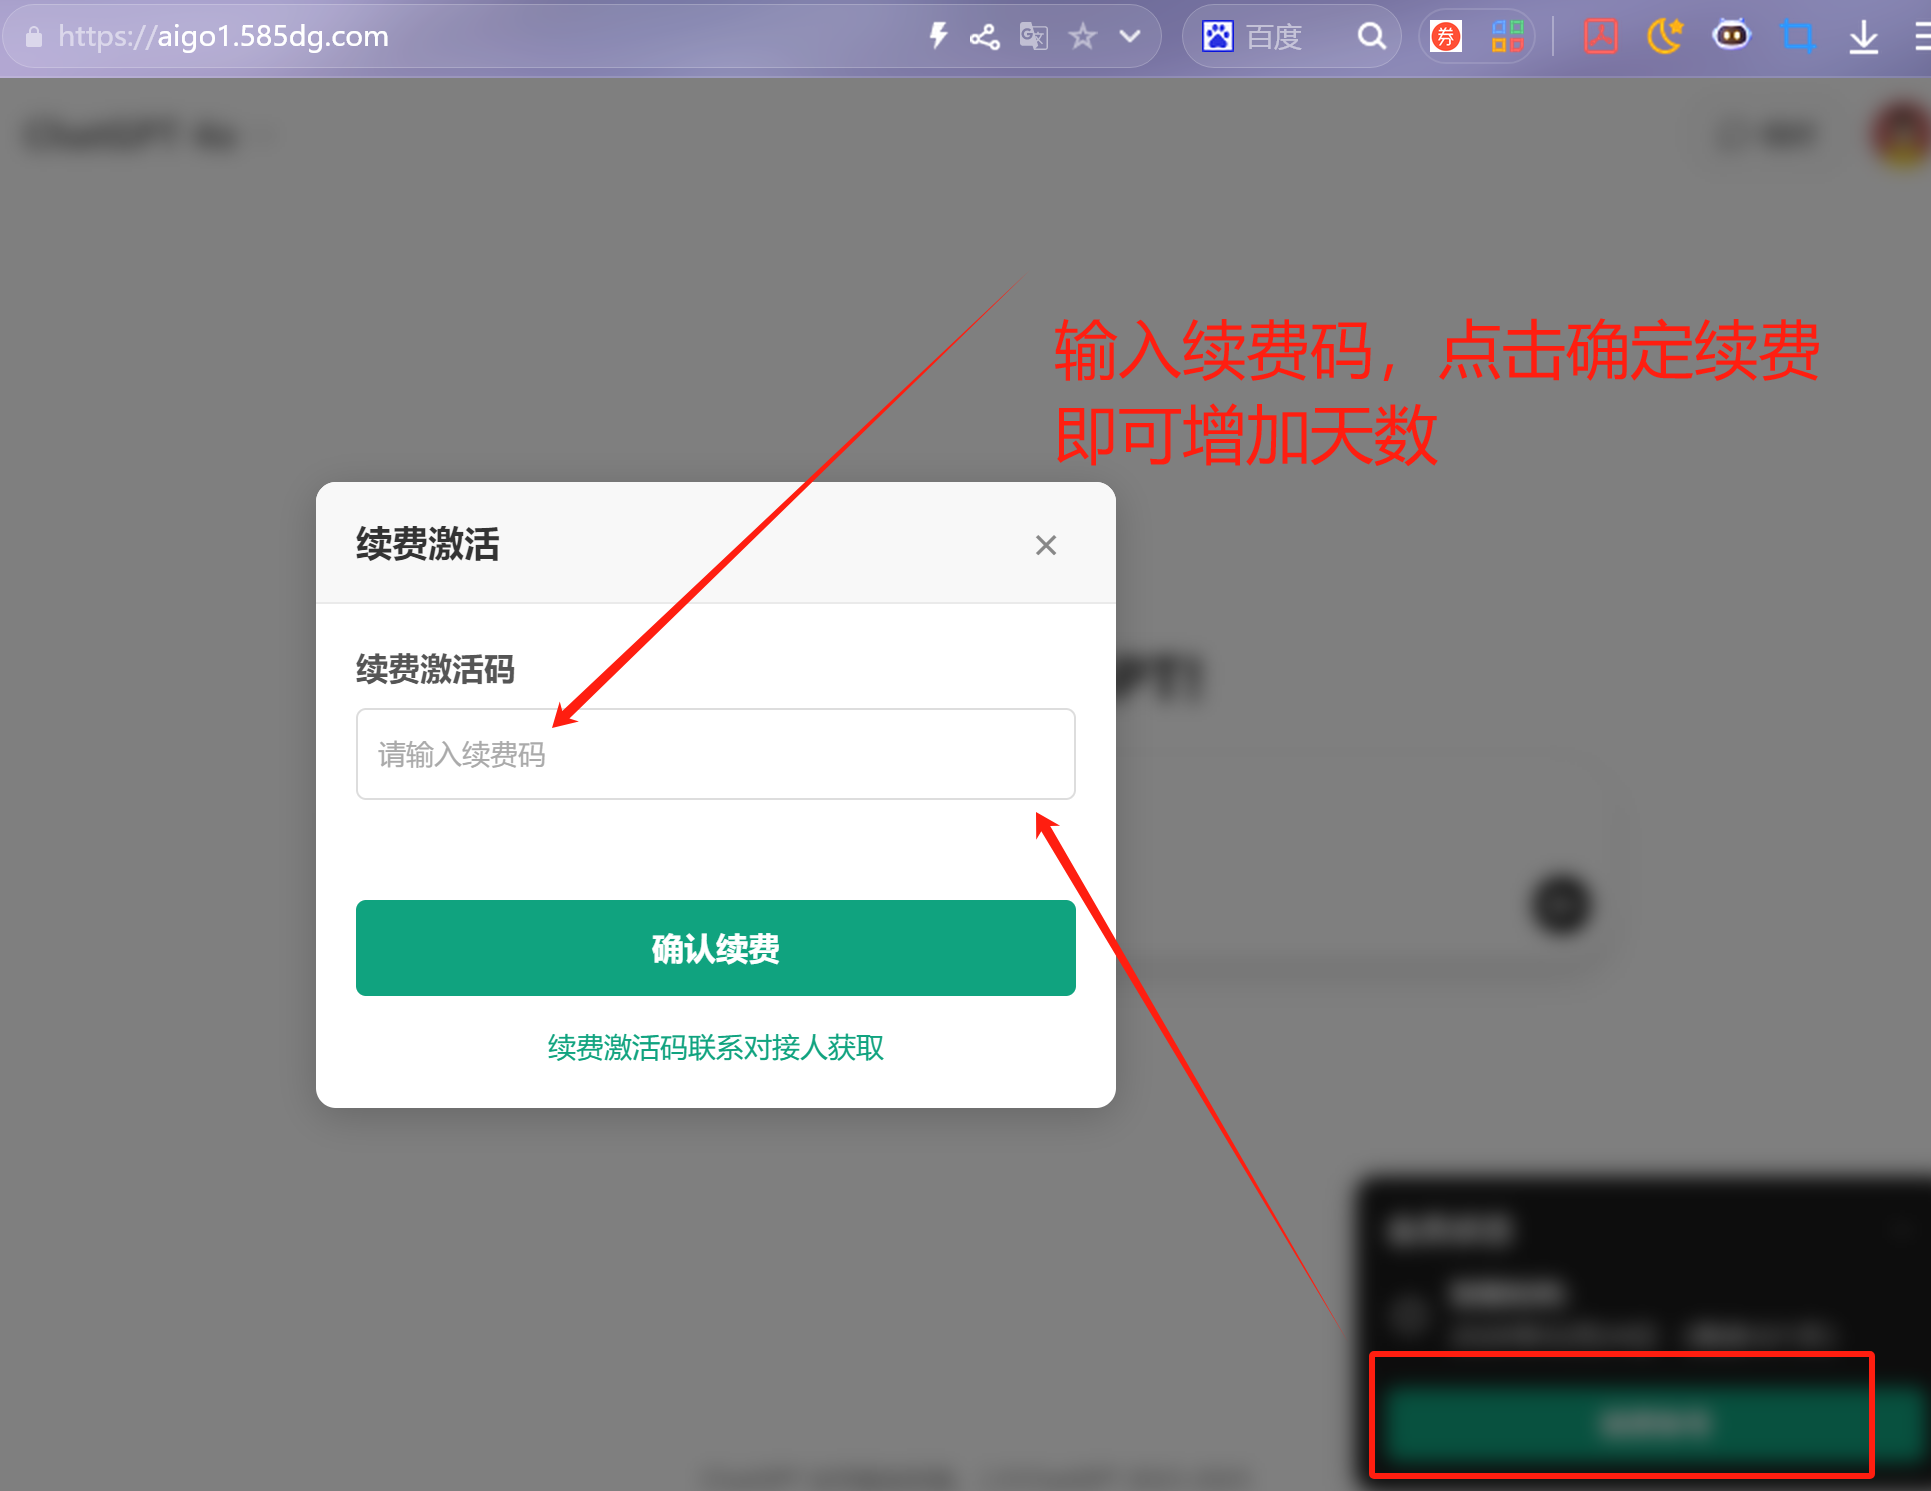
Task: Open the browser hamburger menu
Action: (x=1921, y=37)
